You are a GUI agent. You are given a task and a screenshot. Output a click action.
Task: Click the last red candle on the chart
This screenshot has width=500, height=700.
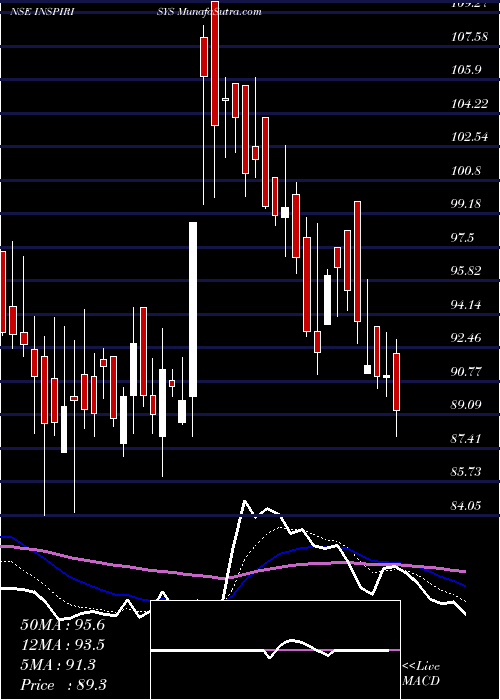click(x=396, y=382)
